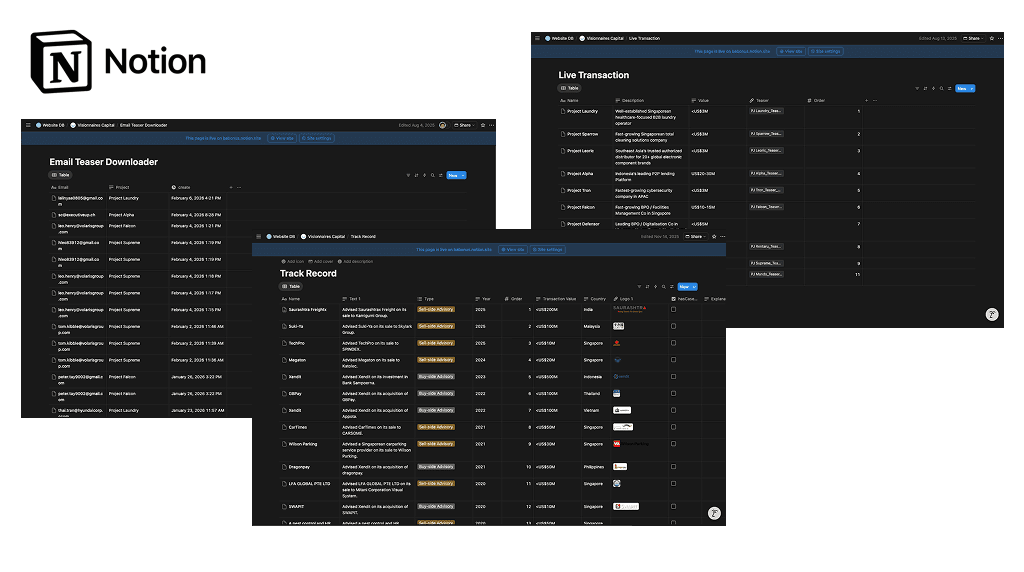Open Transaction Value column header menu

(x=556, y=299)
